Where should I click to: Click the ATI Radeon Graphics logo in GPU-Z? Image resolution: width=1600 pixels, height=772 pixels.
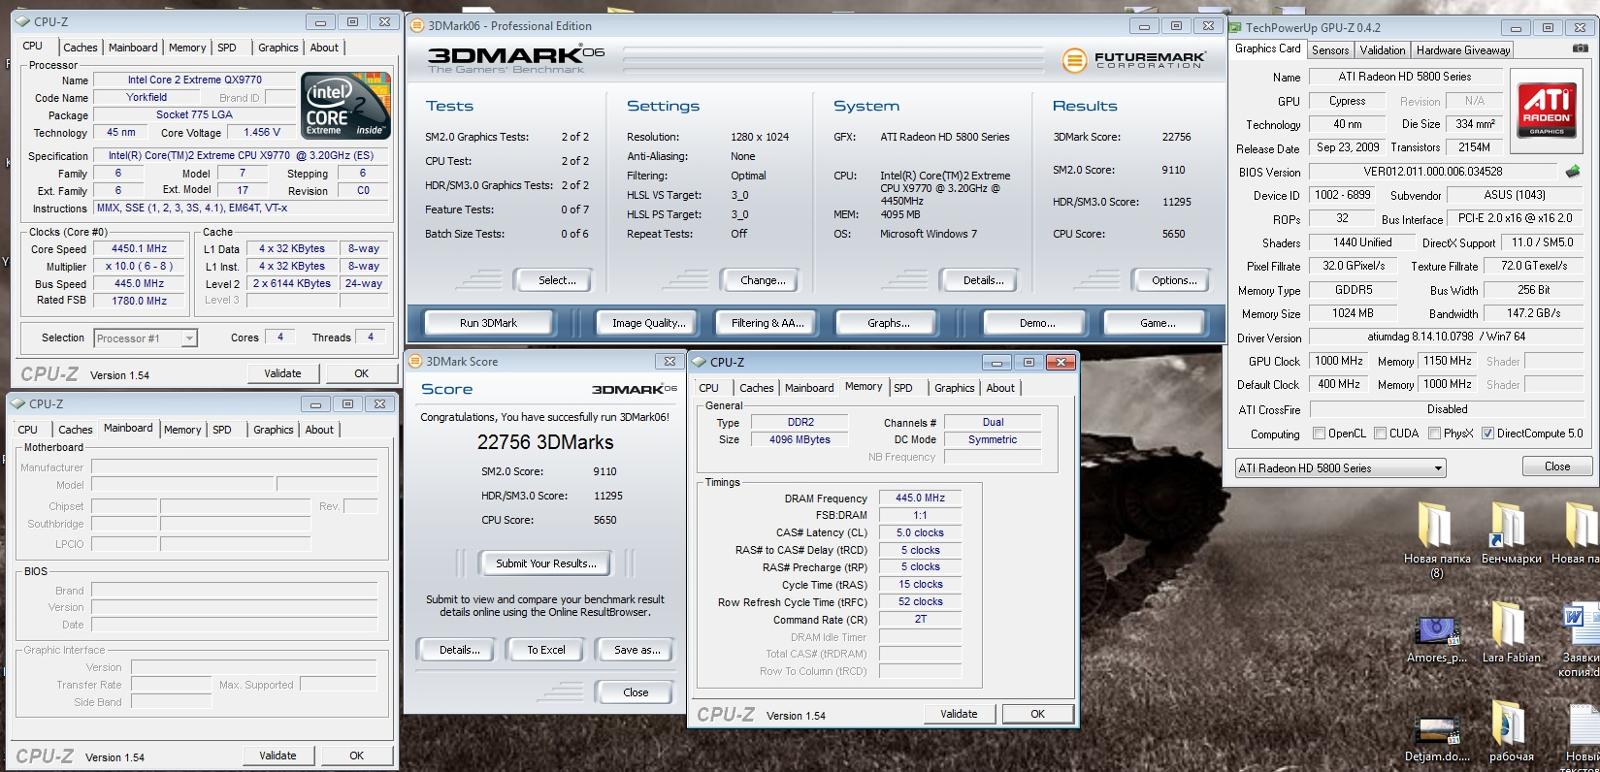pos(1546,110)
